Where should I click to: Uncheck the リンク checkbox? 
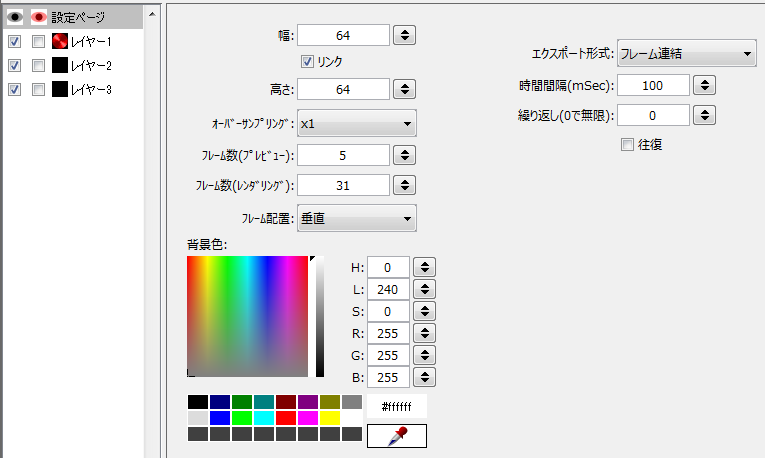tap(307, 61)
